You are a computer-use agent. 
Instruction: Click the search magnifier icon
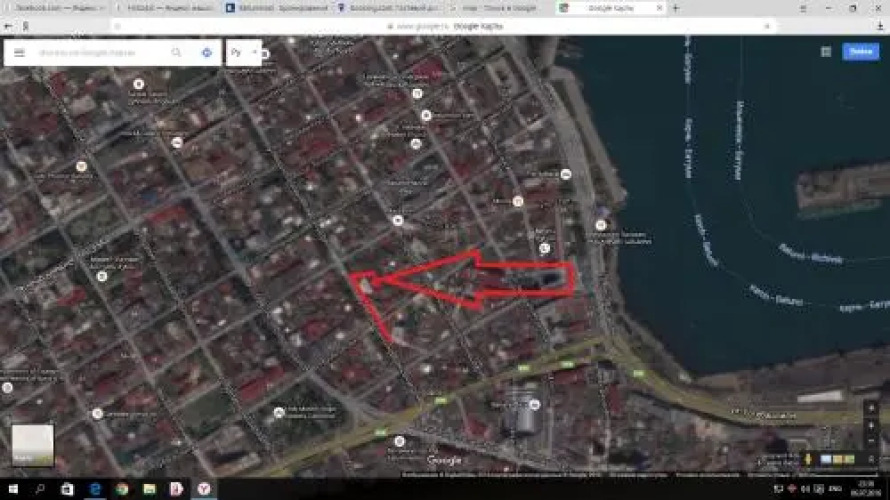point(177,52)
